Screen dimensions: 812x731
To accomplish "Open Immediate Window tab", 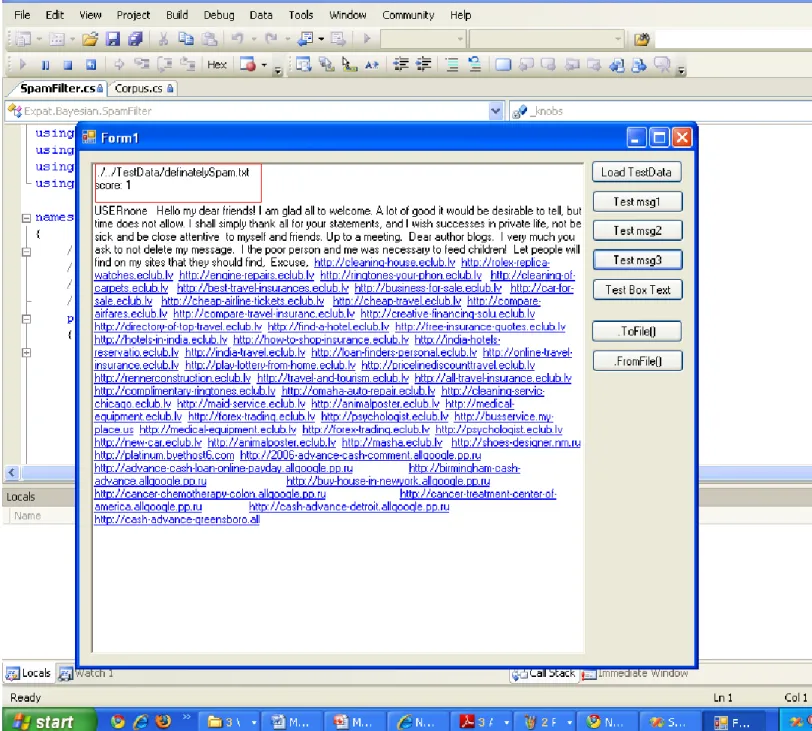I will 635,674.
